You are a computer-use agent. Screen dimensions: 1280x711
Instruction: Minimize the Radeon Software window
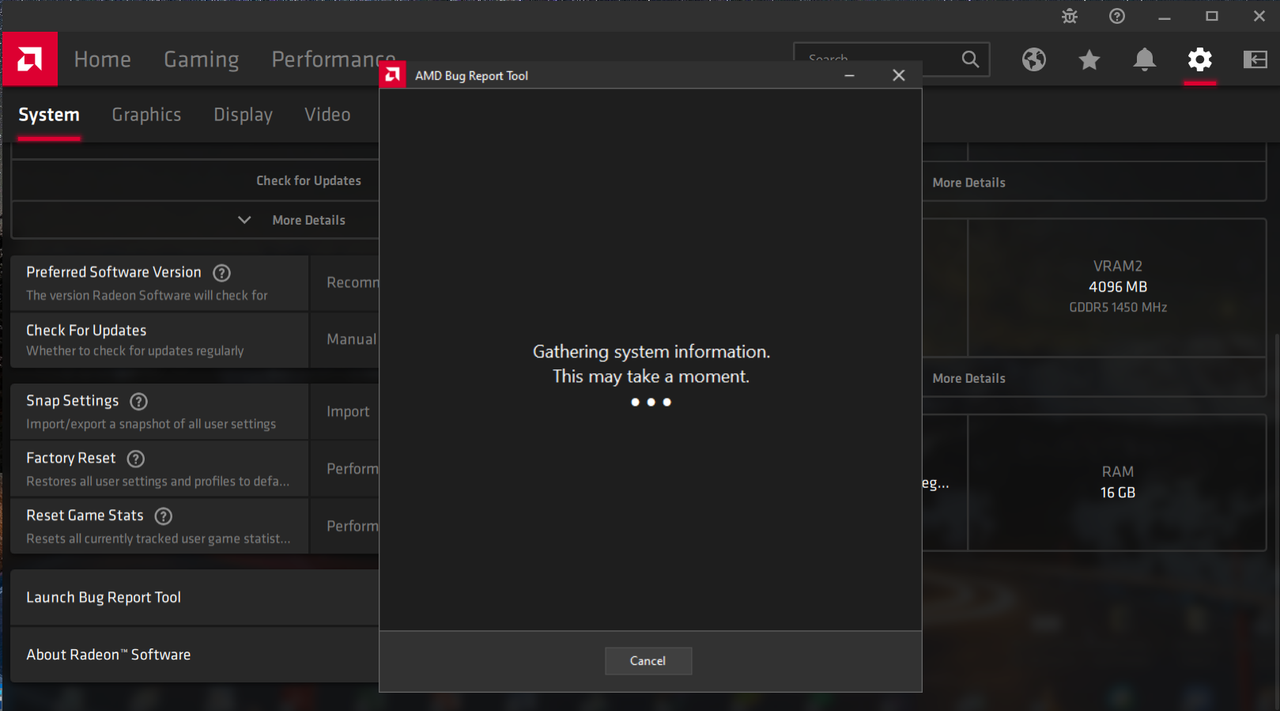tap(1164, 16)
